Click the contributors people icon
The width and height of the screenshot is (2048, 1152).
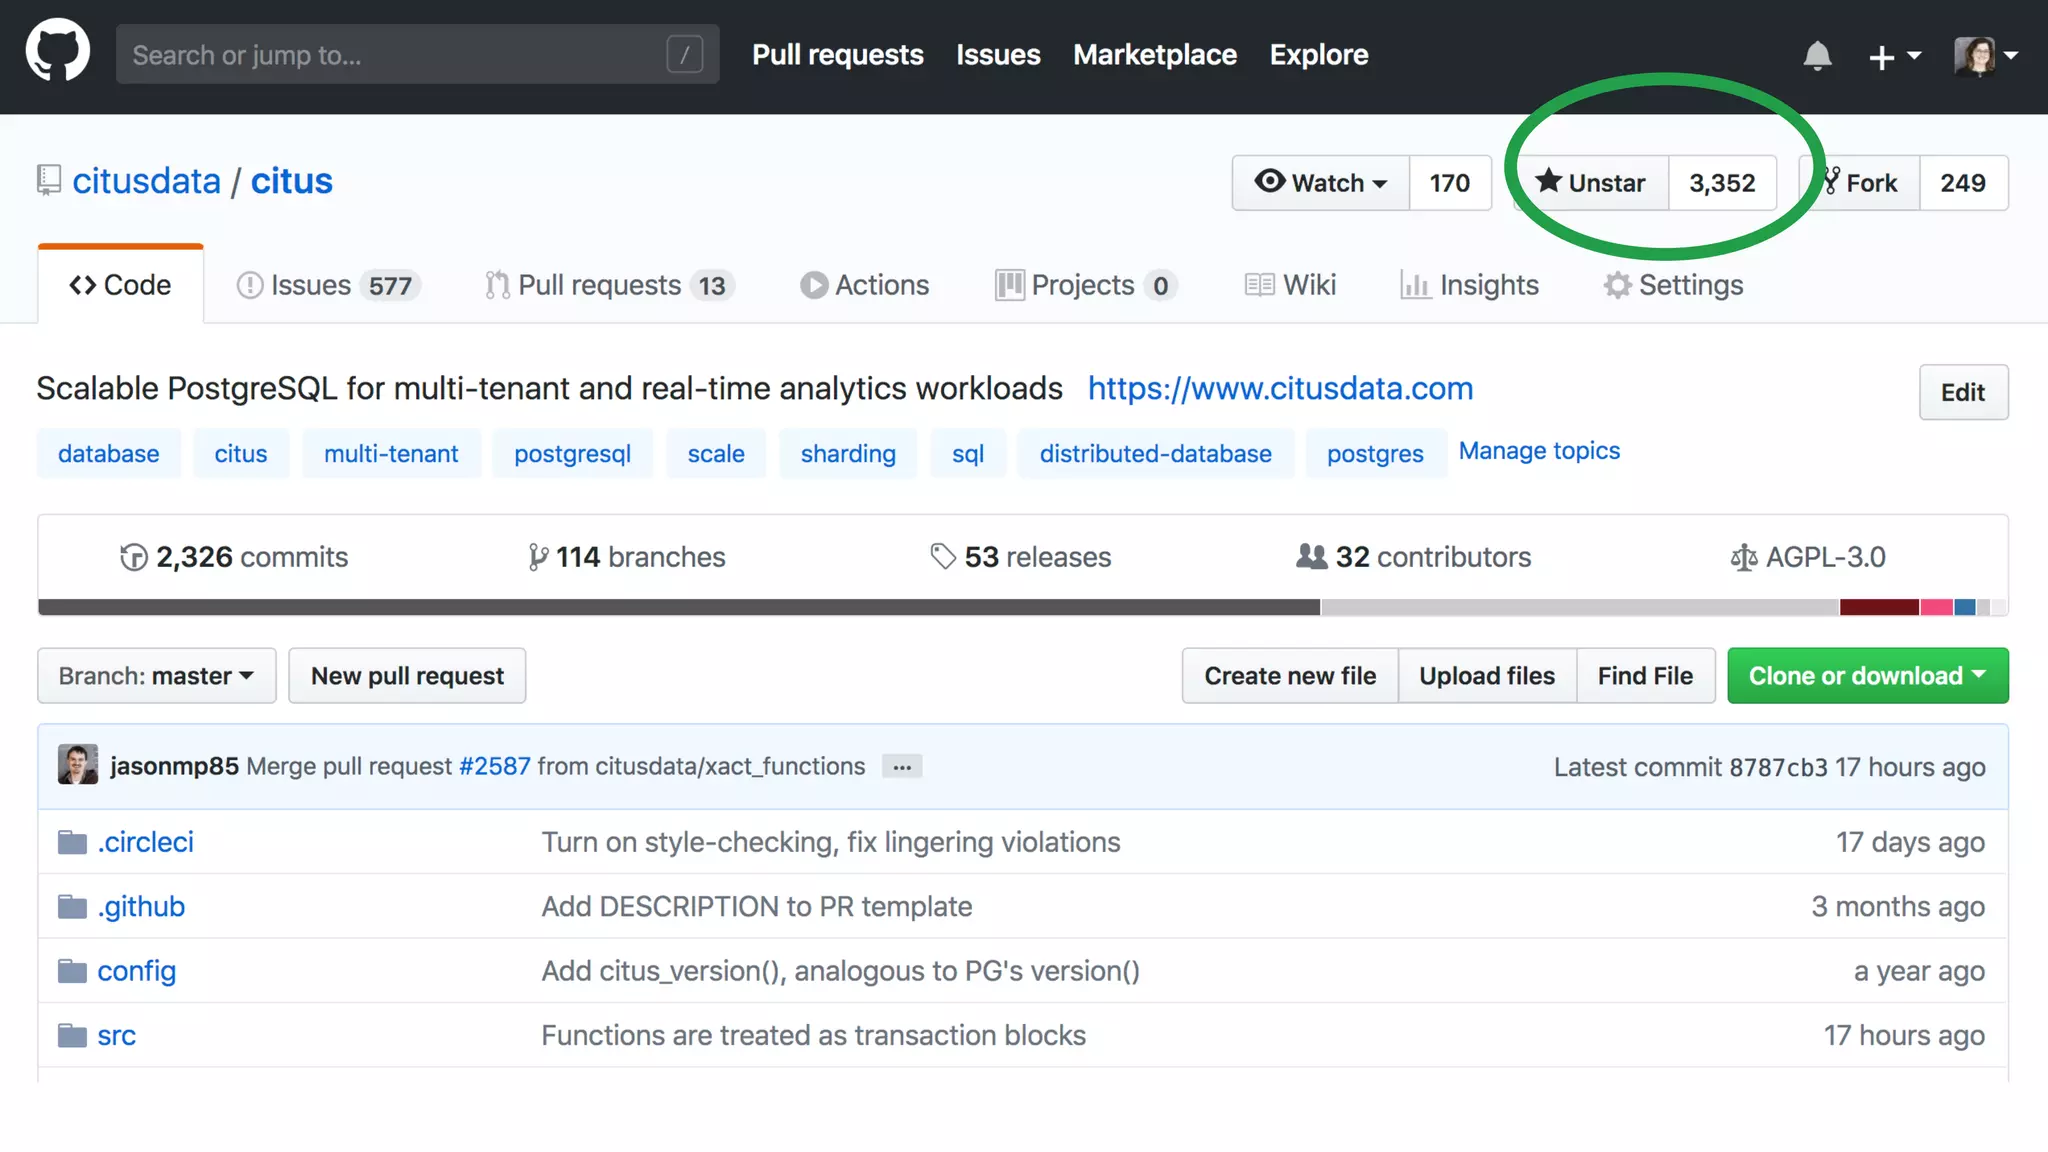[x=1311, y=556]
